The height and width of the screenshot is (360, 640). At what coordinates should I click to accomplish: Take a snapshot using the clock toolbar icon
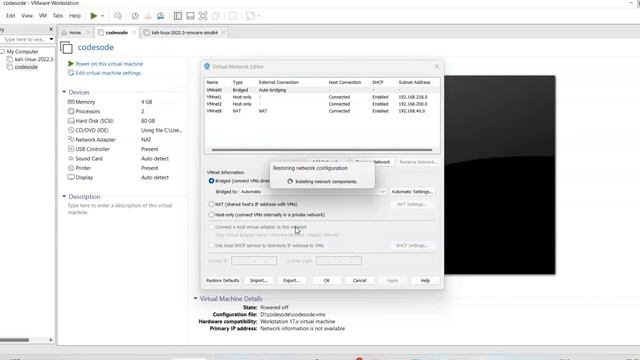click(x=135, y=16)
